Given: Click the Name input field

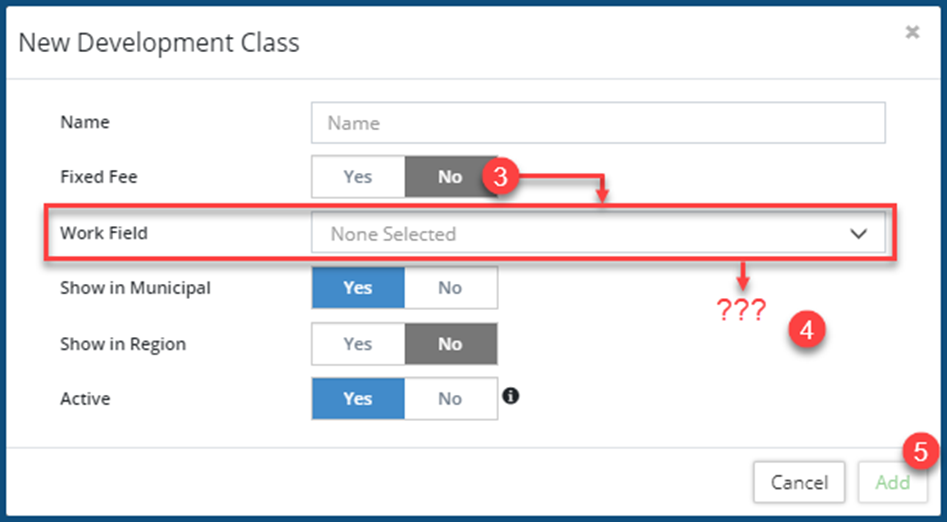Looking at the screenshot, I should tap(597, 124).
